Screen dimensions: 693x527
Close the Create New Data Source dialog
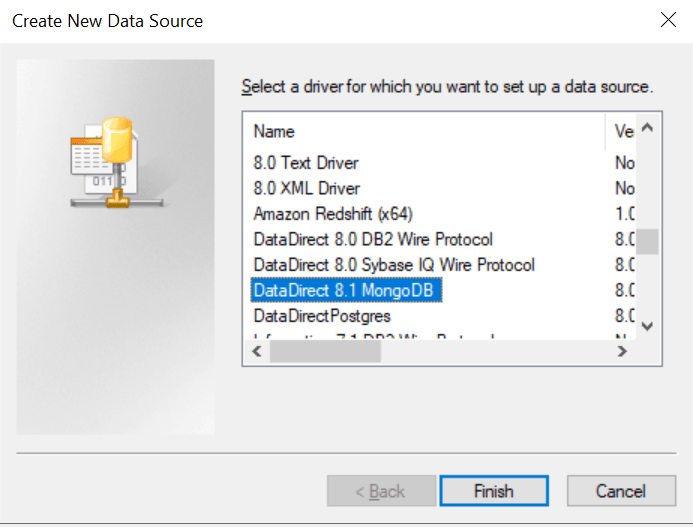[x=667, y=20]
